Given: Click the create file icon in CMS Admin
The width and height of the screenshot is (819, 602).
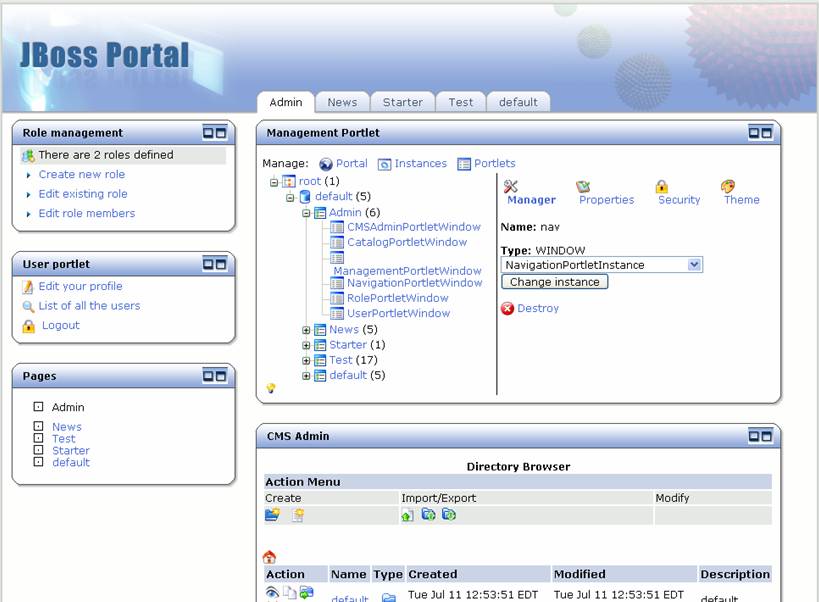Looking at the screenshot, I should tap(298, 515).
